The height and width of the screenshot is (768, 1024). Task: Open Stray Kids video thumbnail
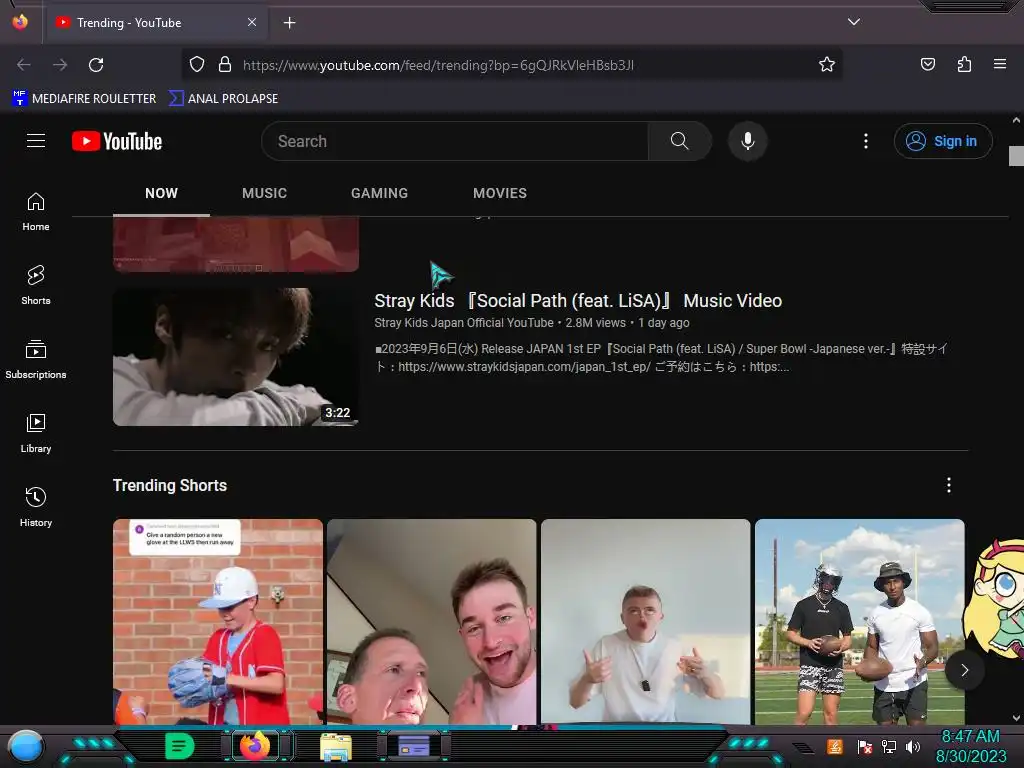click(236, 357)
